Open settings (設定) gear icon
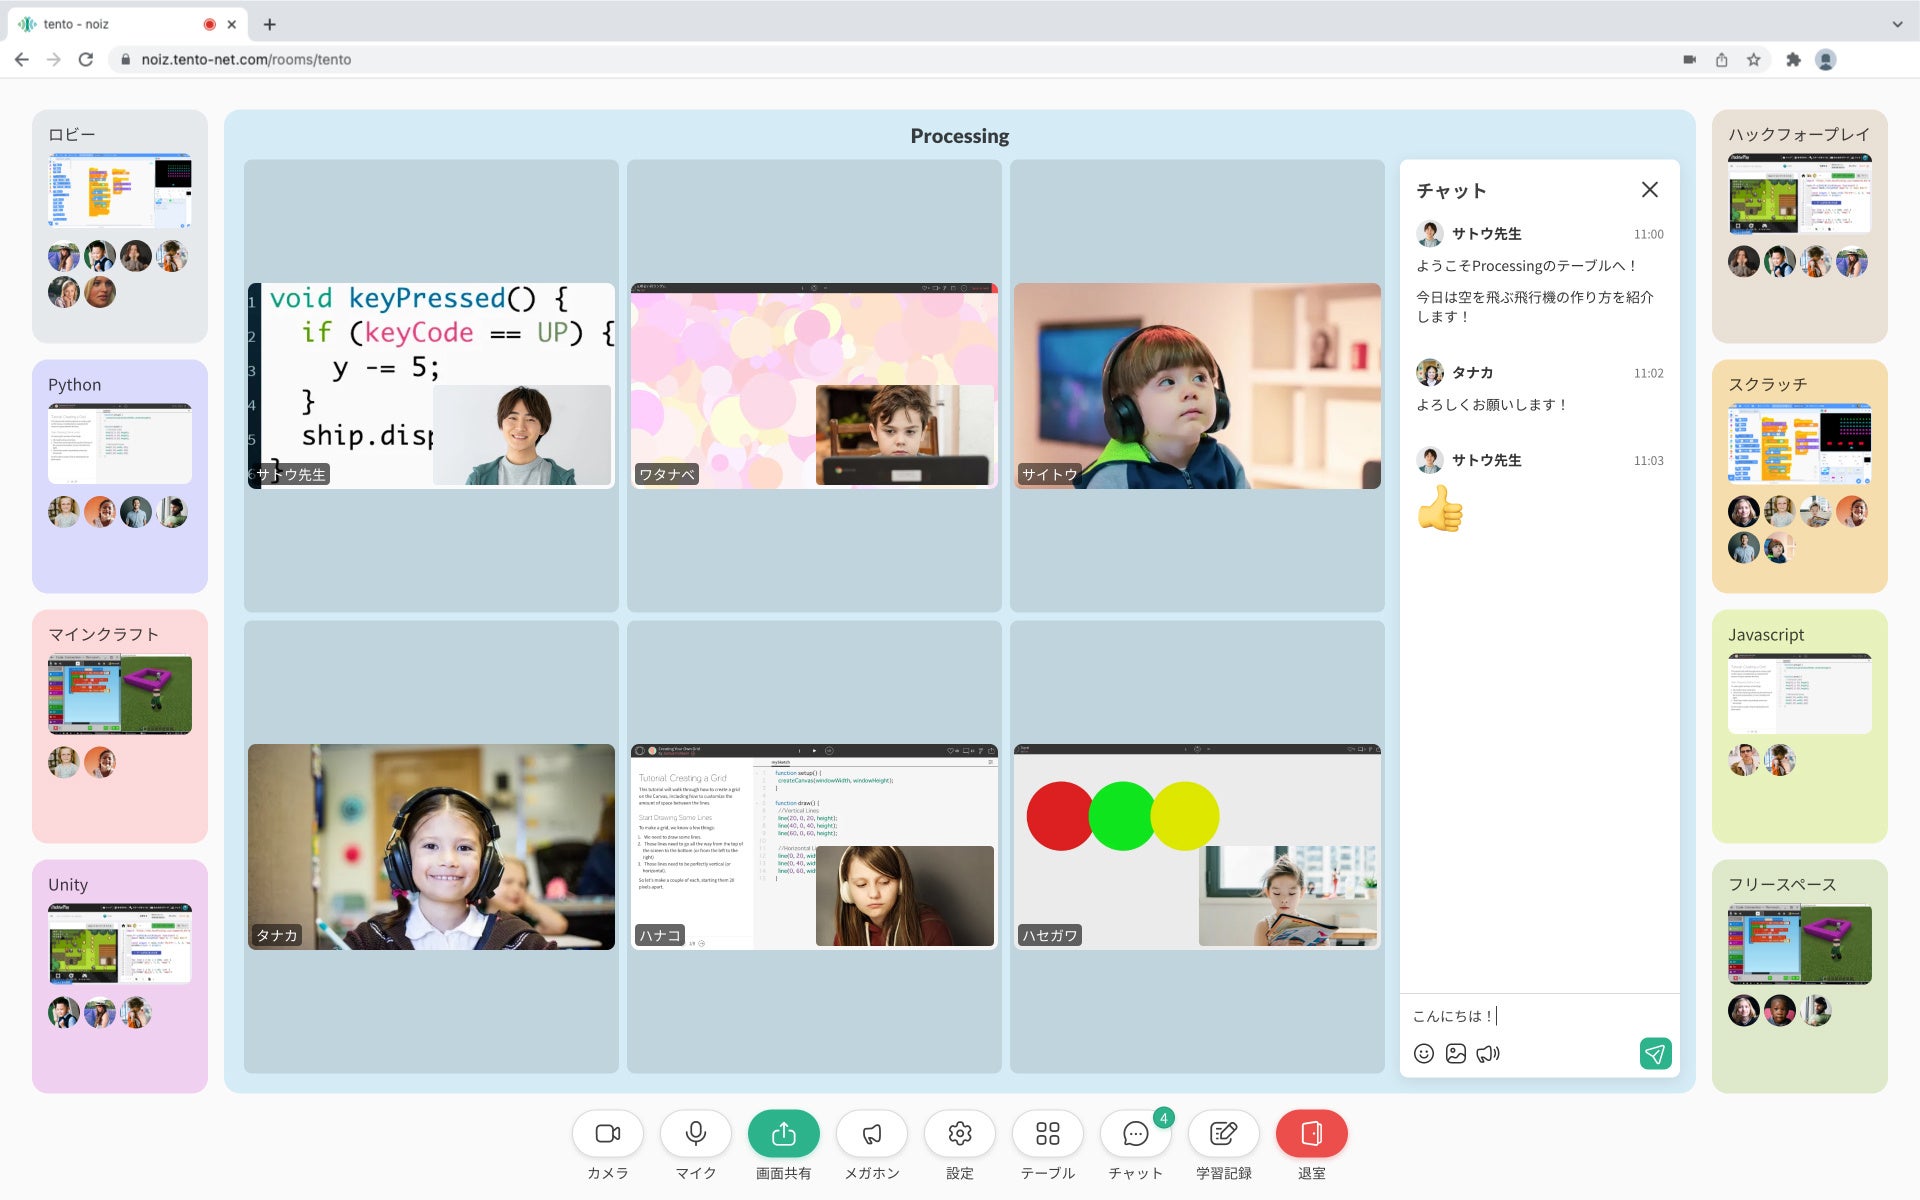This screenshot has height=1200, width=1920. [x=960, y=1133]
